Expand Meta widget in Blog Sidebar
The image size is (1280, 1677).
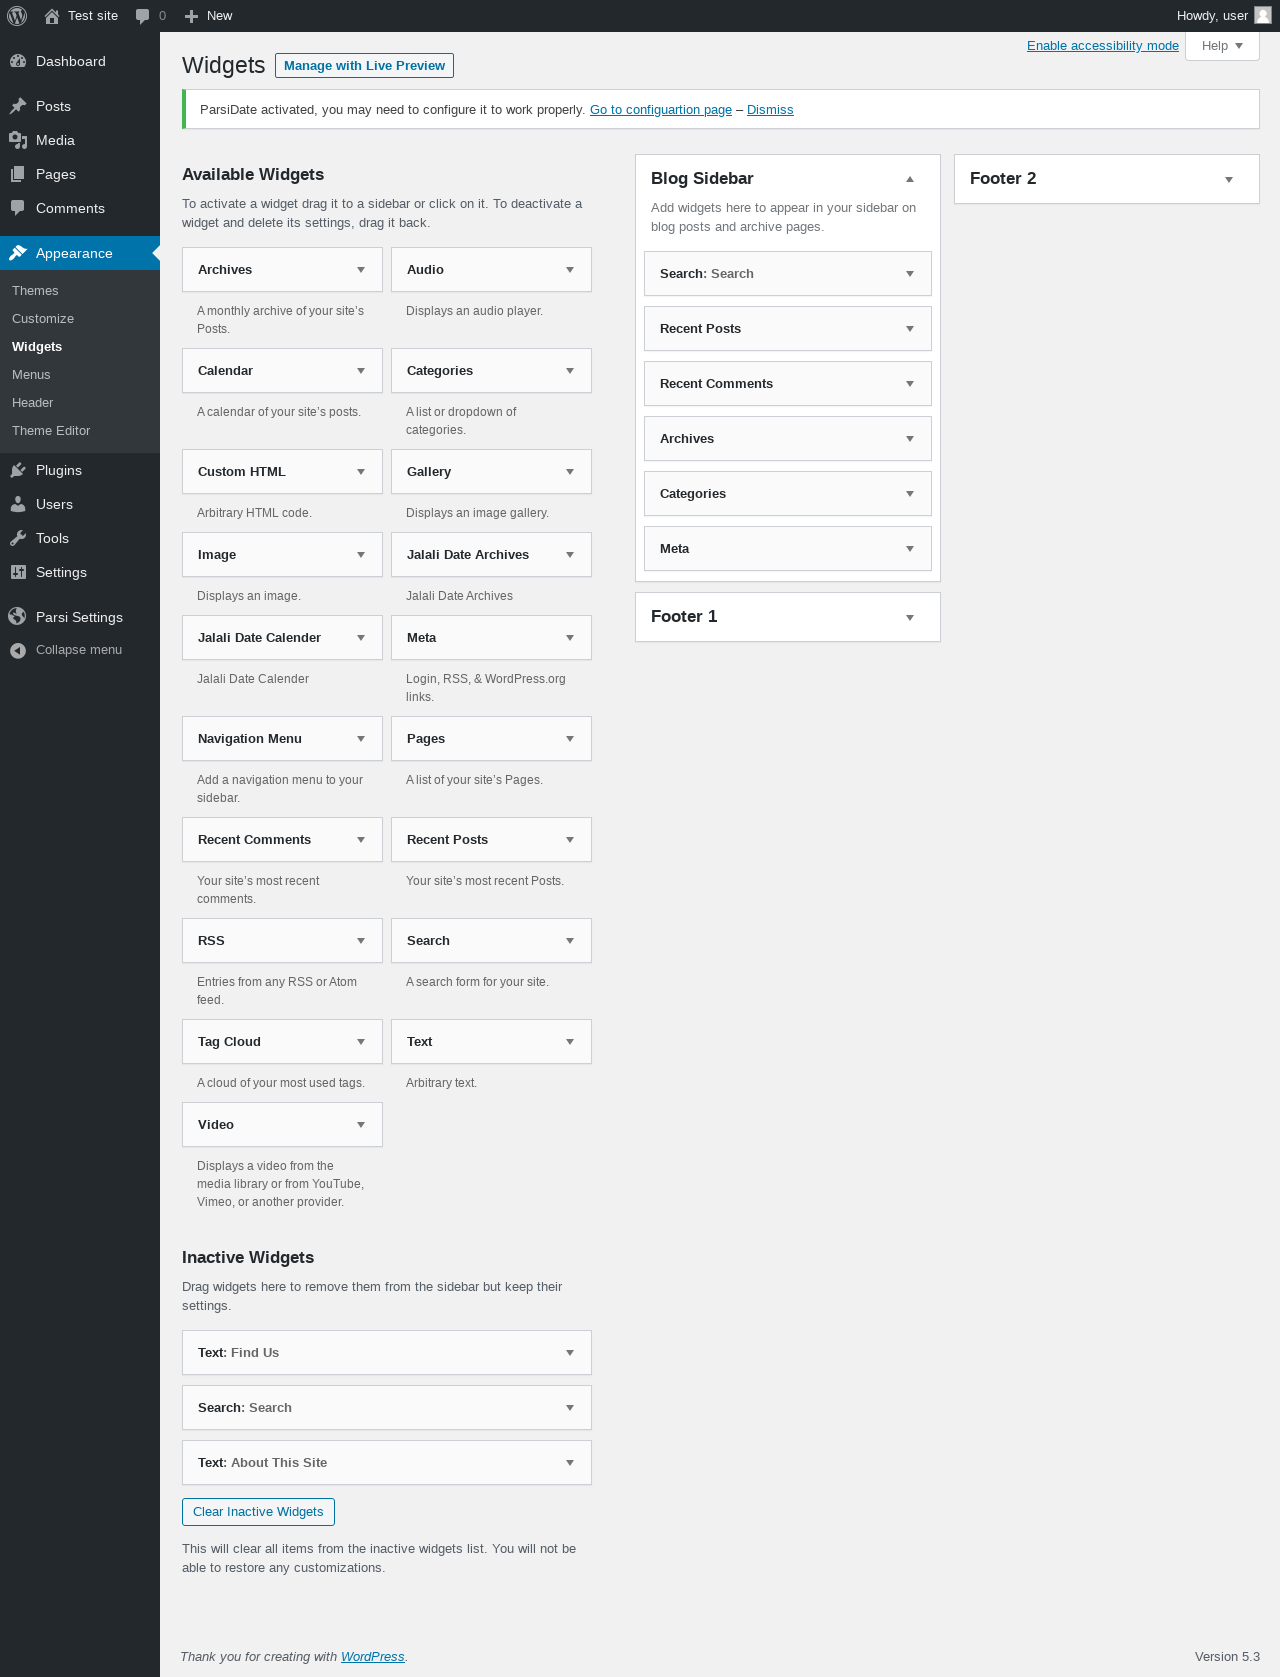pyautogui.click(x=910, y=549)
